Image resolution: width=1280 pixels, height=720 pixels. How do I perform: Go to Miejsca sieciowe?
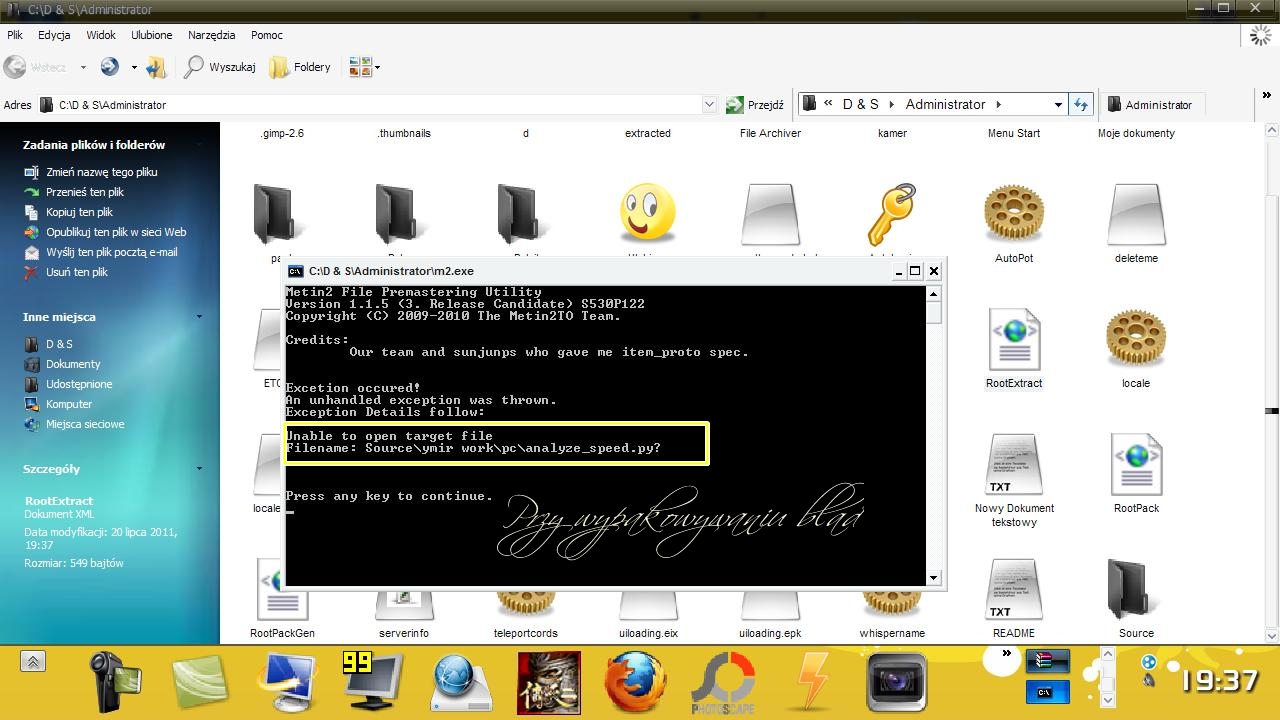coord(85,424)
